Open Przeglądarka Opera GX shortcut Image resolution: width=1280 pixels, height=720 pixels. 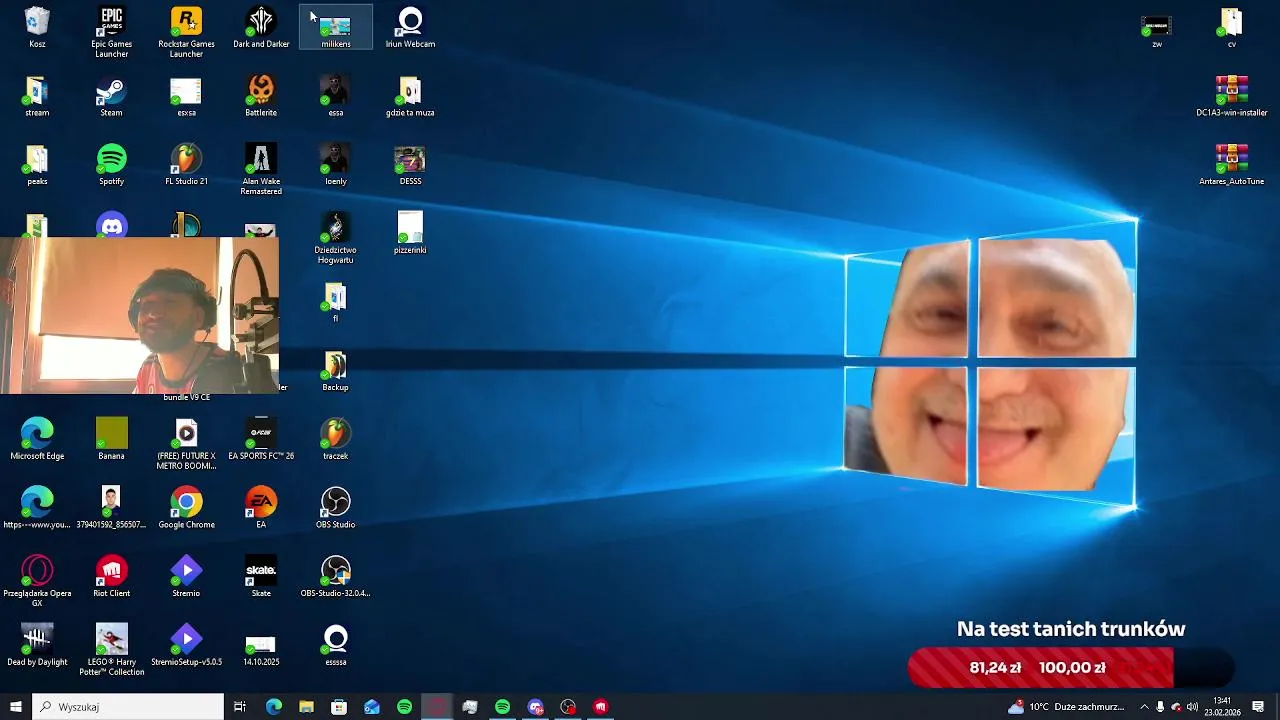coord(37,582)
